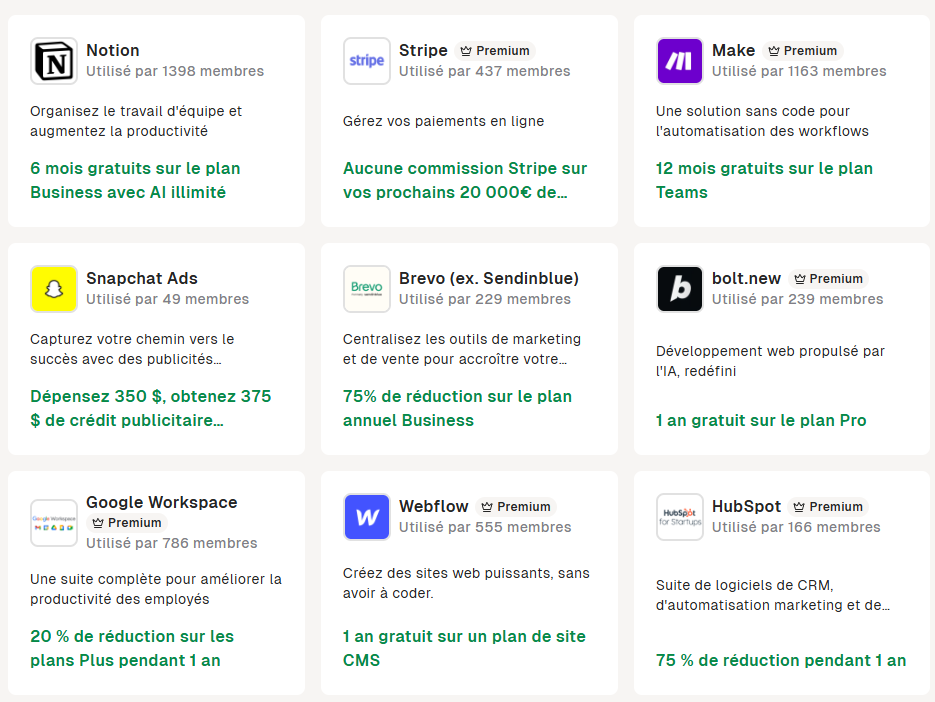This screenshot has width=935, height=702.
Task: Open the Brevo (ex. Sendinblue) title
Action: (489, 278)
